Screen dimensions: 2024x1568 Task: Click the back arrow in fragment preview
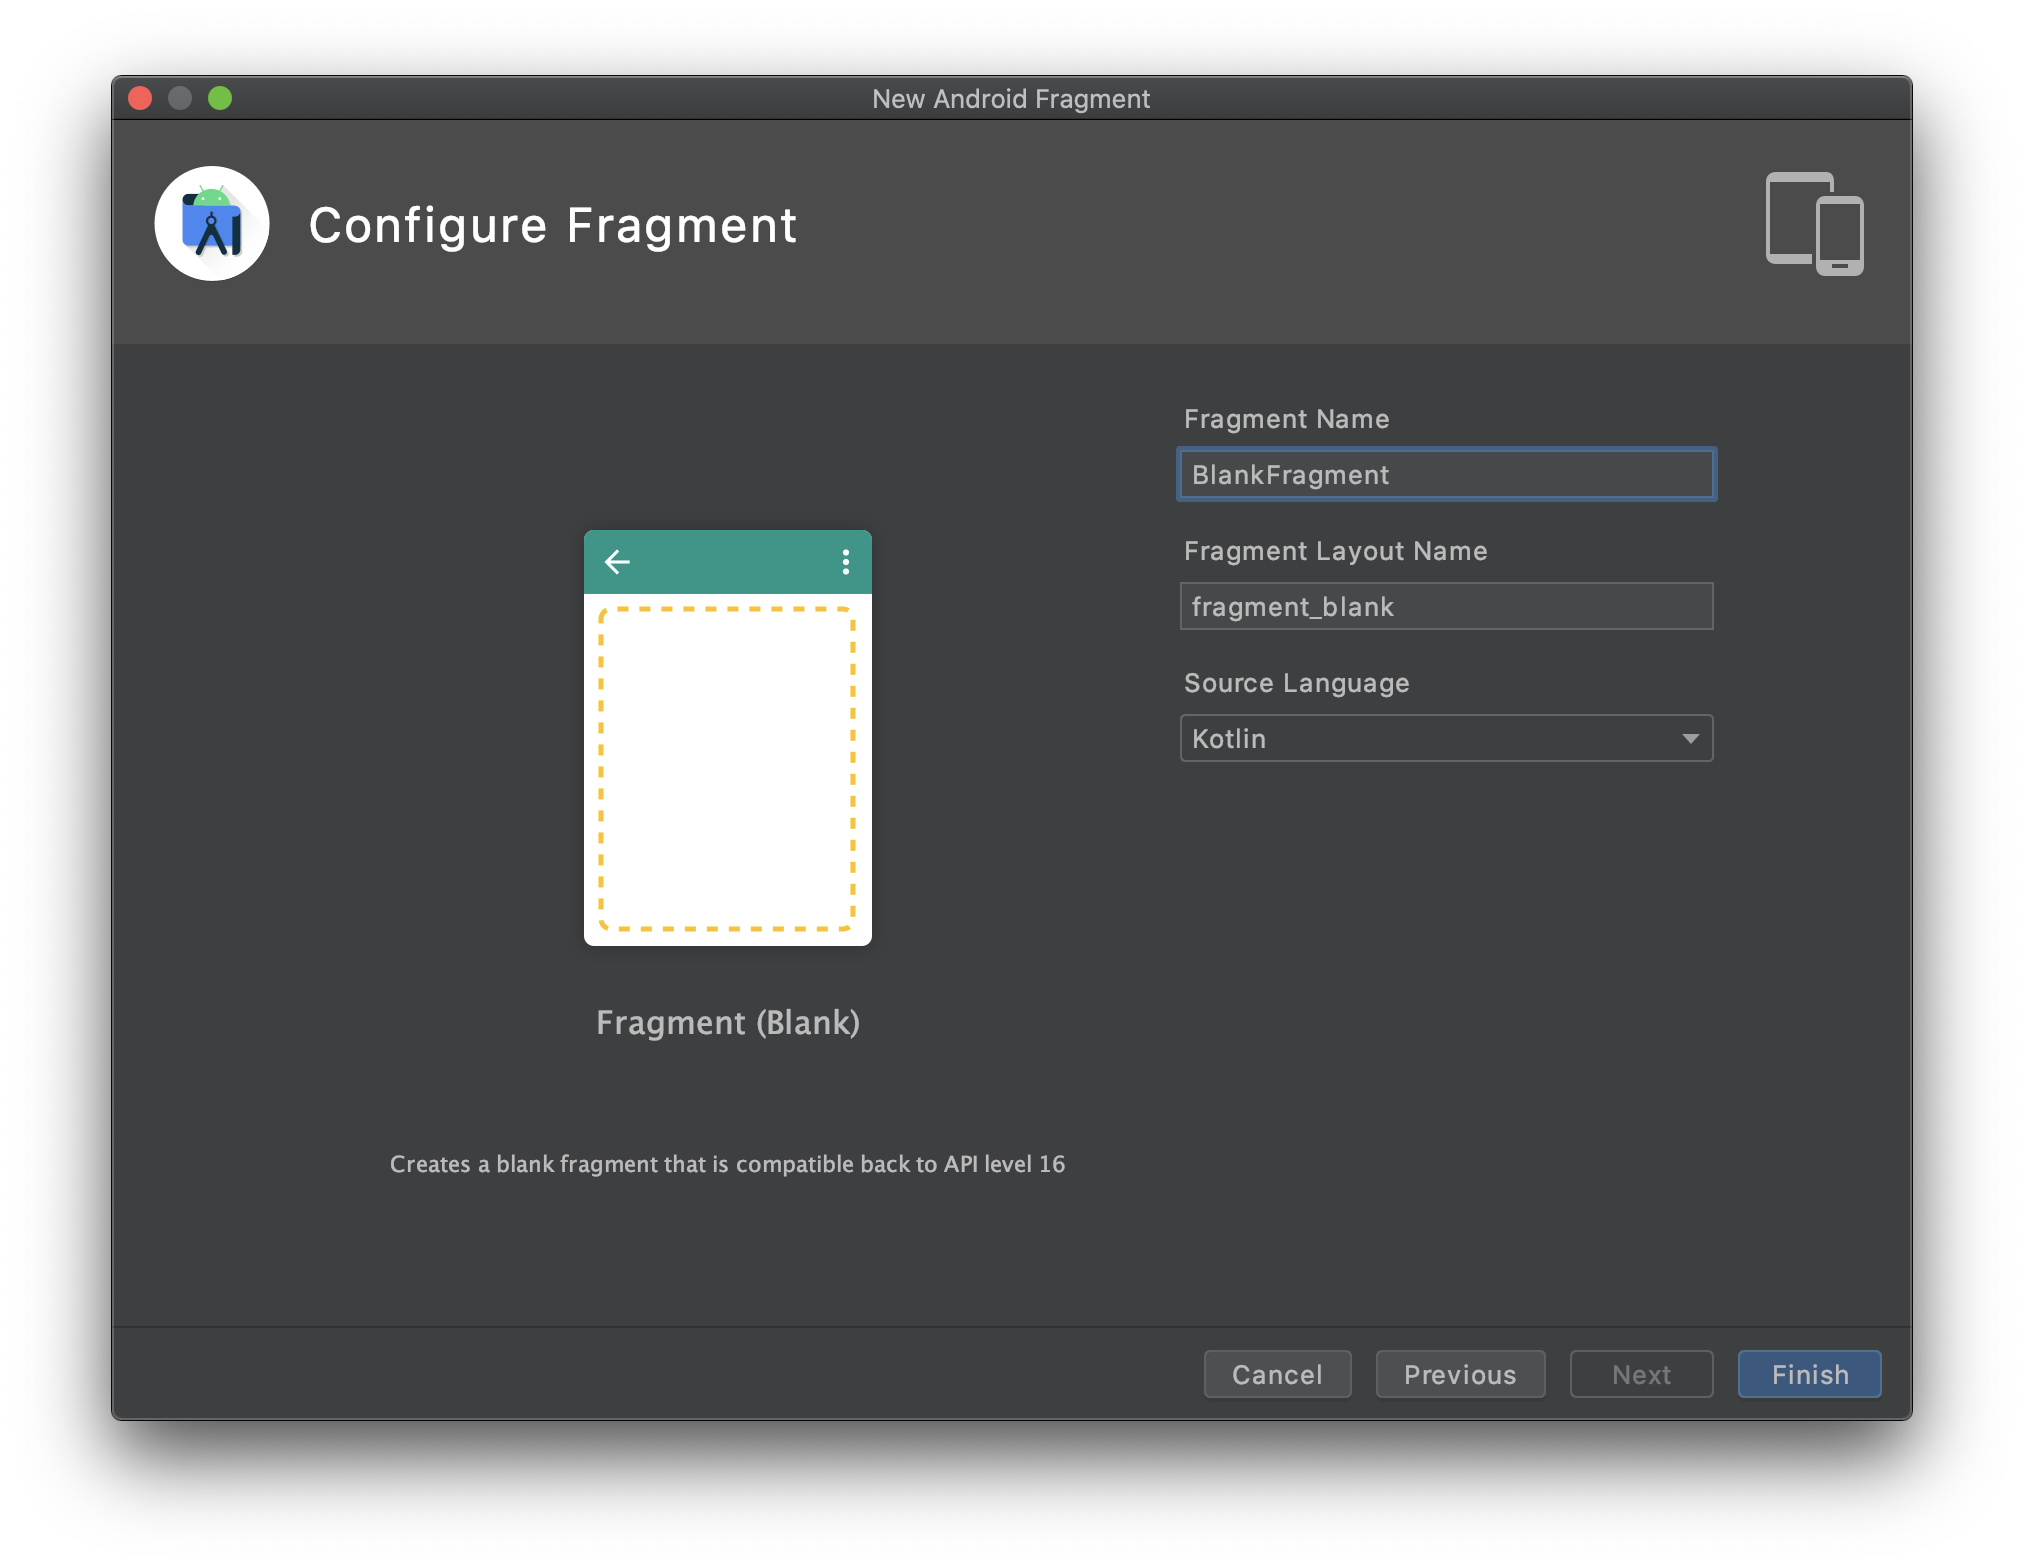pyautogui.click(x=617, y=562)
